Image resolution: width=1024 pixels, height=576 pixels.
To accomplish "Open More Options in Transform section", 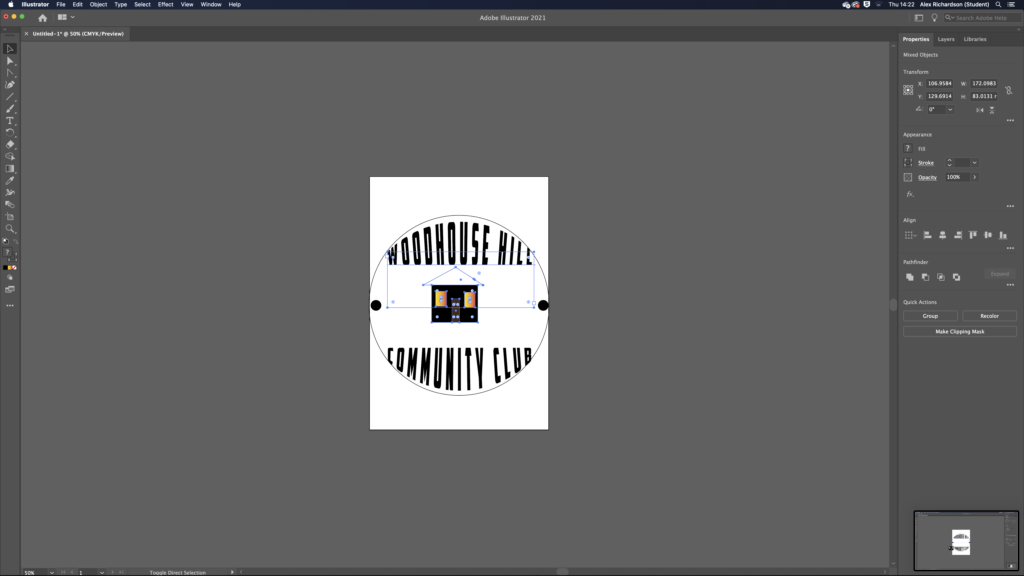I will tap(1010, 120).
